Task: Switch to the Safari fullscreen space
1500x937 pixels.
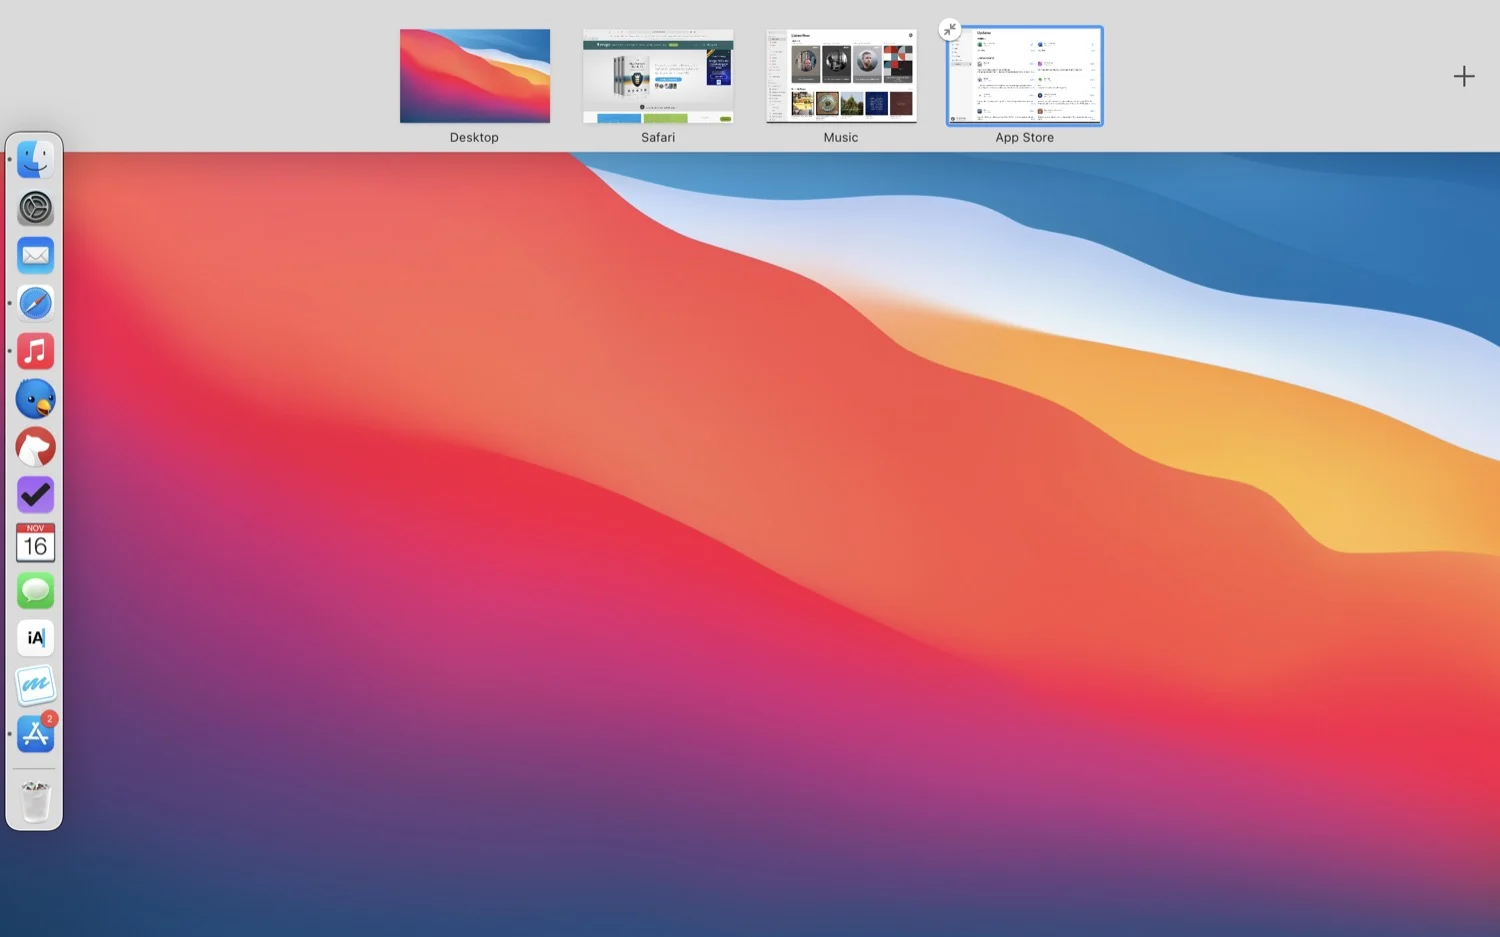Action: click(x=658, y=76)
